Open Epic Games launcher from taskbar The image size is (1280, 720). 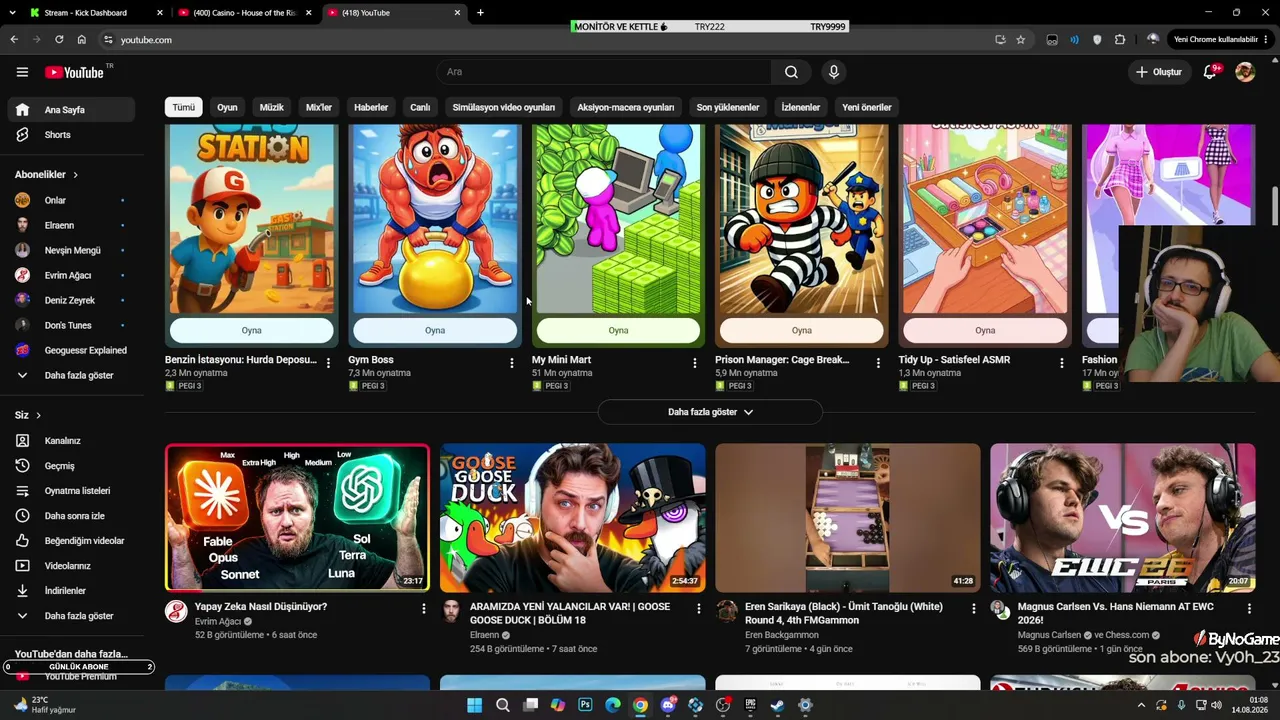coord(750,705)
